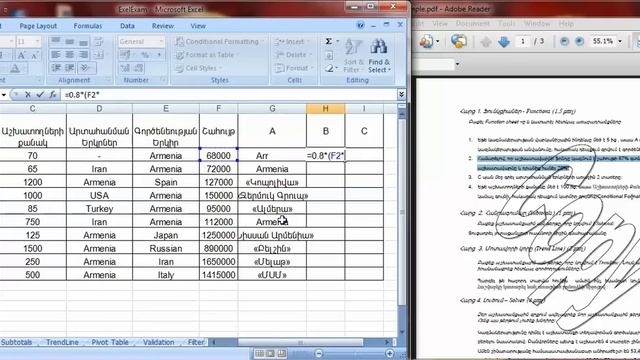Open the Number dialog launcher

(x=163, y=80)
